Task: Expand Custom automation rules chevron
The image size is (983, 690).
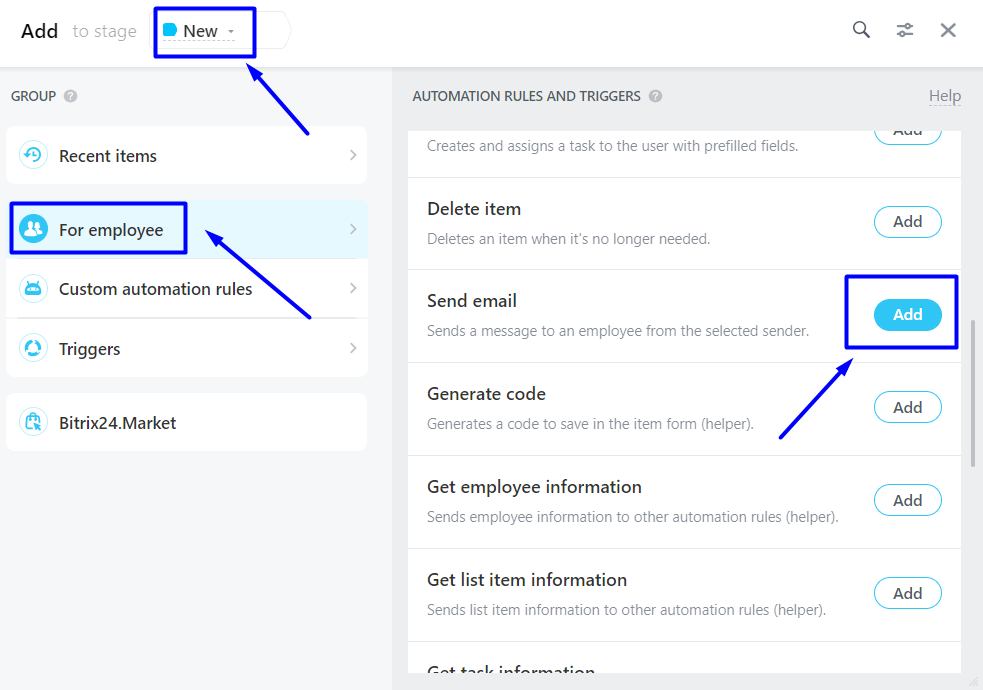Action: coord(353,288)
